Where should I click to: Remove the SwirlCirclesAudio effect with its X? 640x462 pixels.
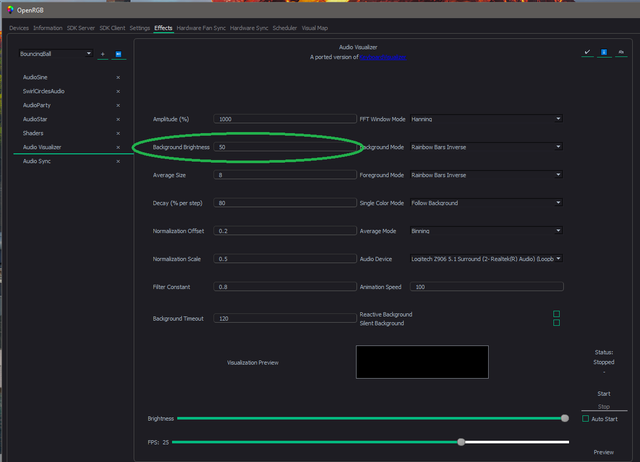pos(118,91)
